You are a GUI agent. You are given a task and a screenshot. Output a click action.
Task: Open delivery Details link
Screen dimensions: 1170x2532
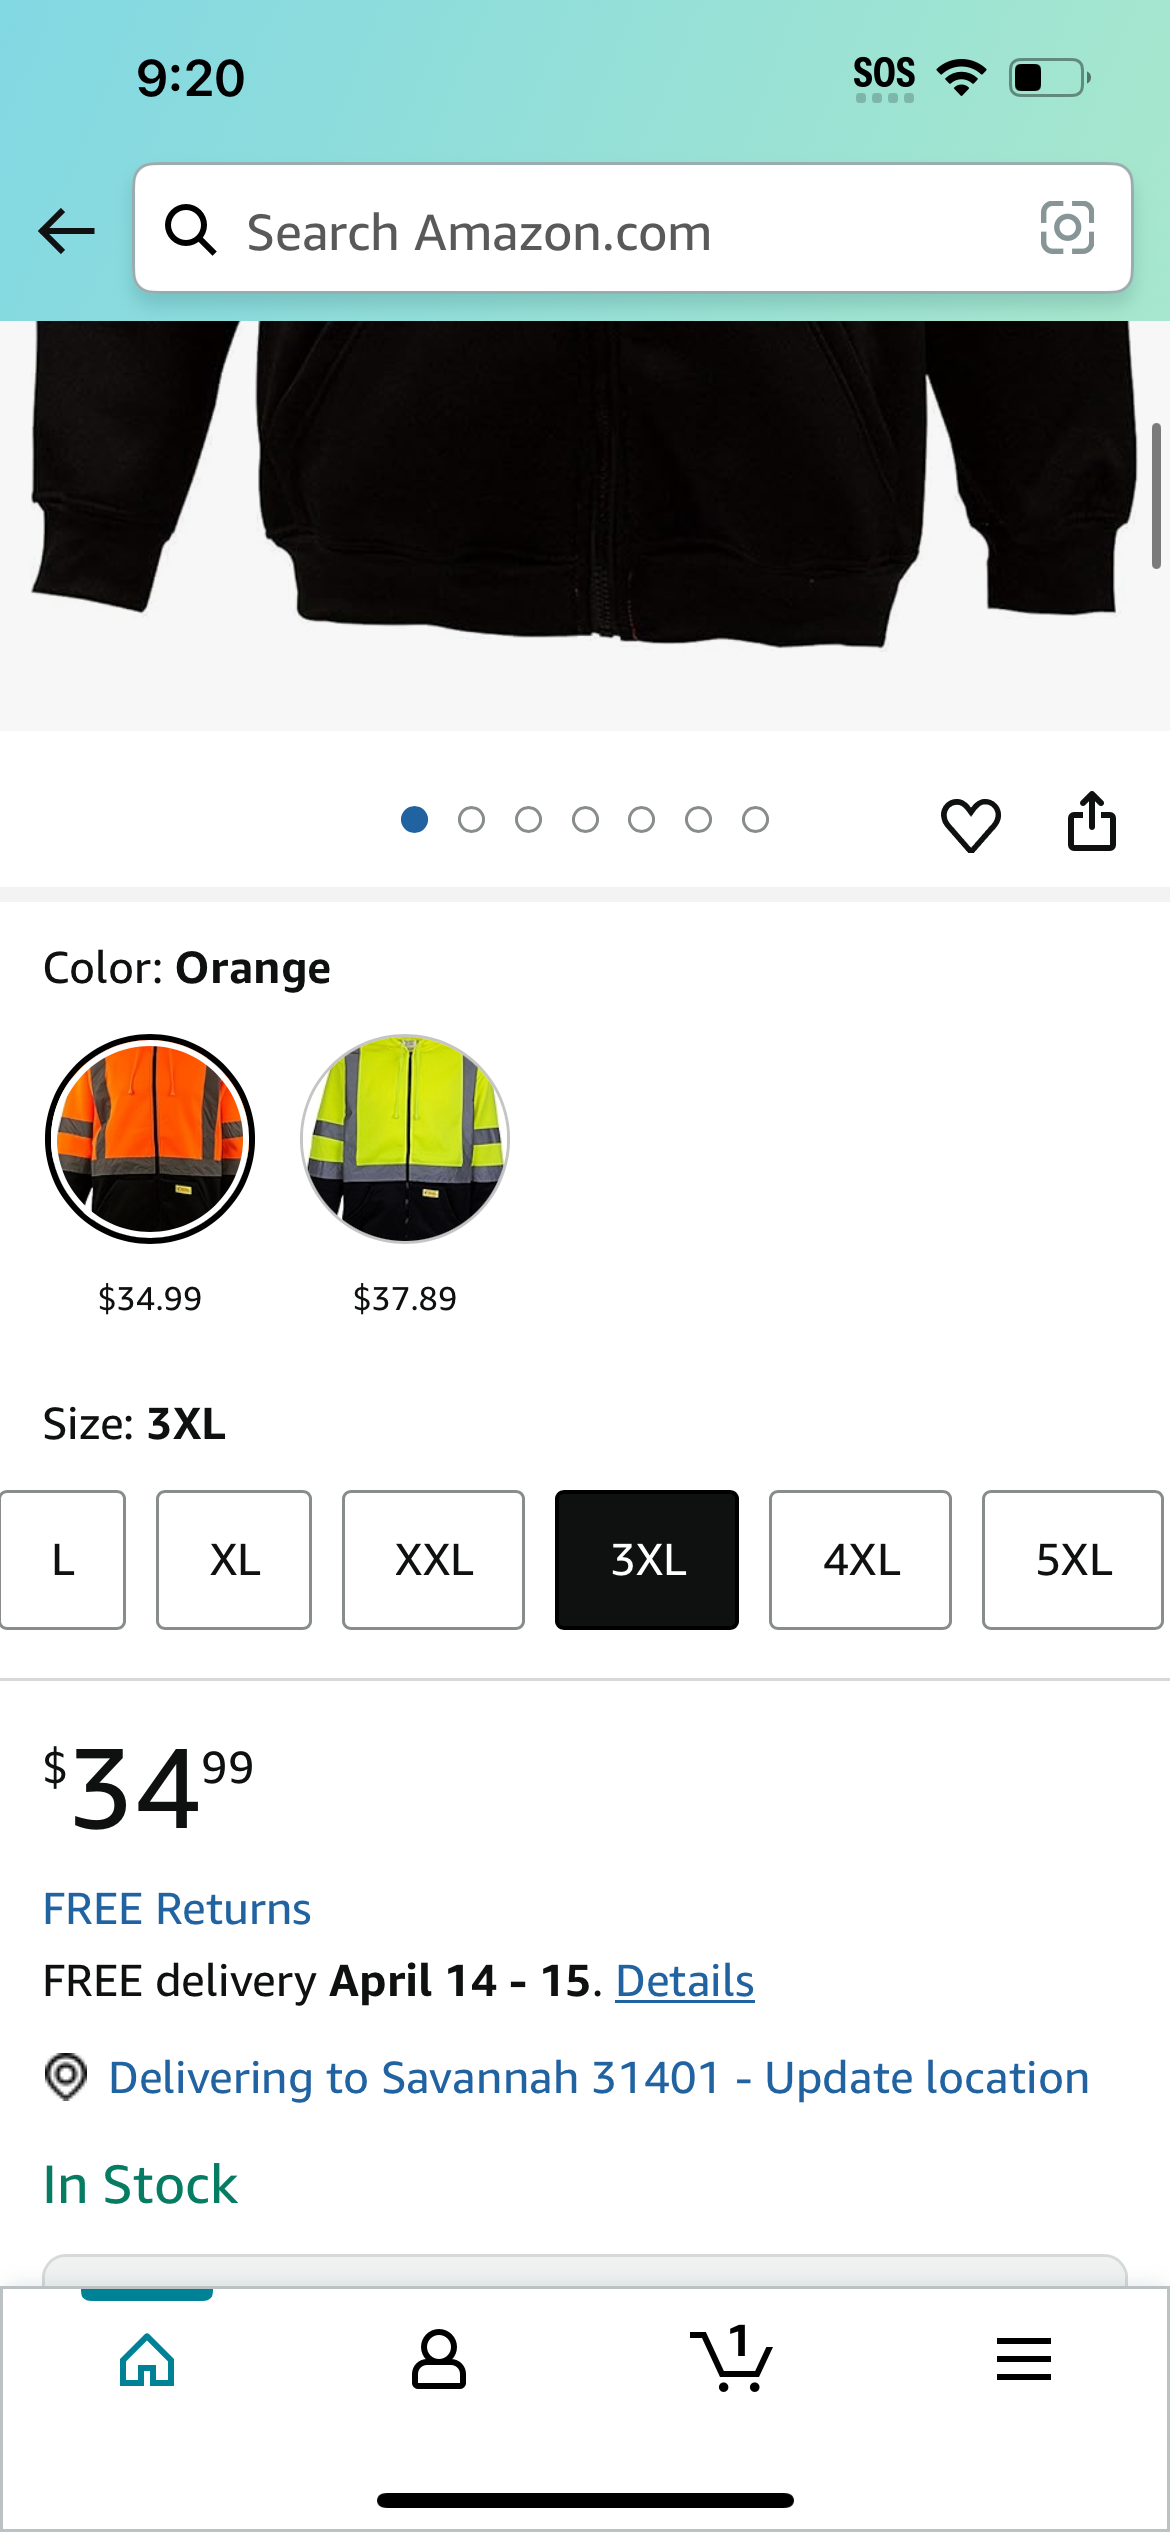685,1981
